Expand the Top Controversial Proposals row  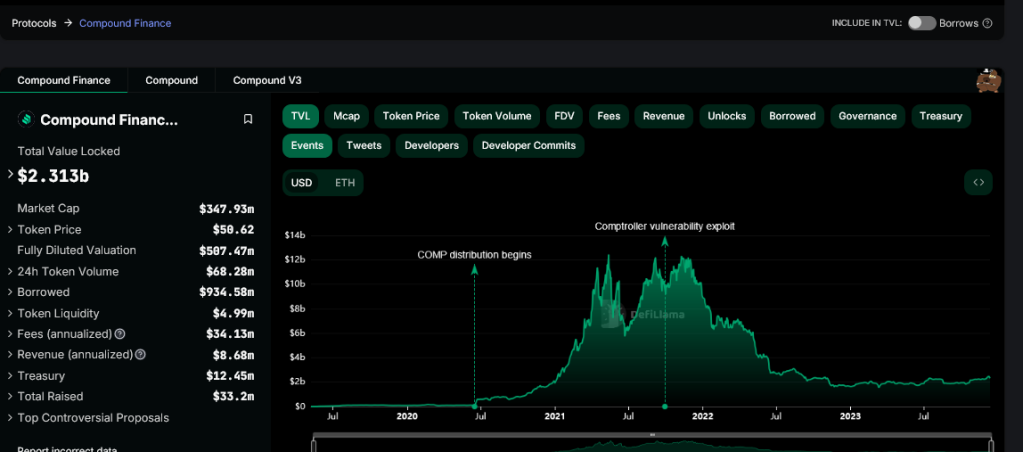coord(10,417)
